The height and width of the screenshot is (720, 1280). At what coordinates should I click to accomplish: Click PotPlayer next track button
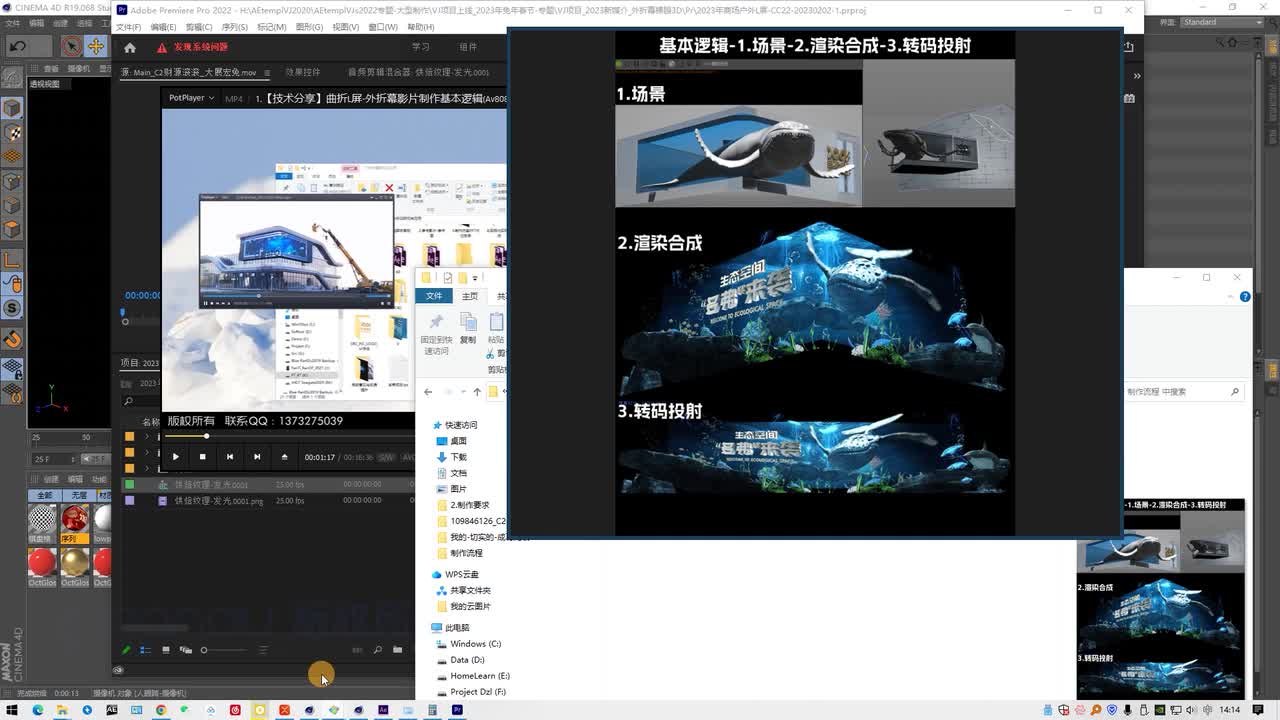click(x=257, y=457)
